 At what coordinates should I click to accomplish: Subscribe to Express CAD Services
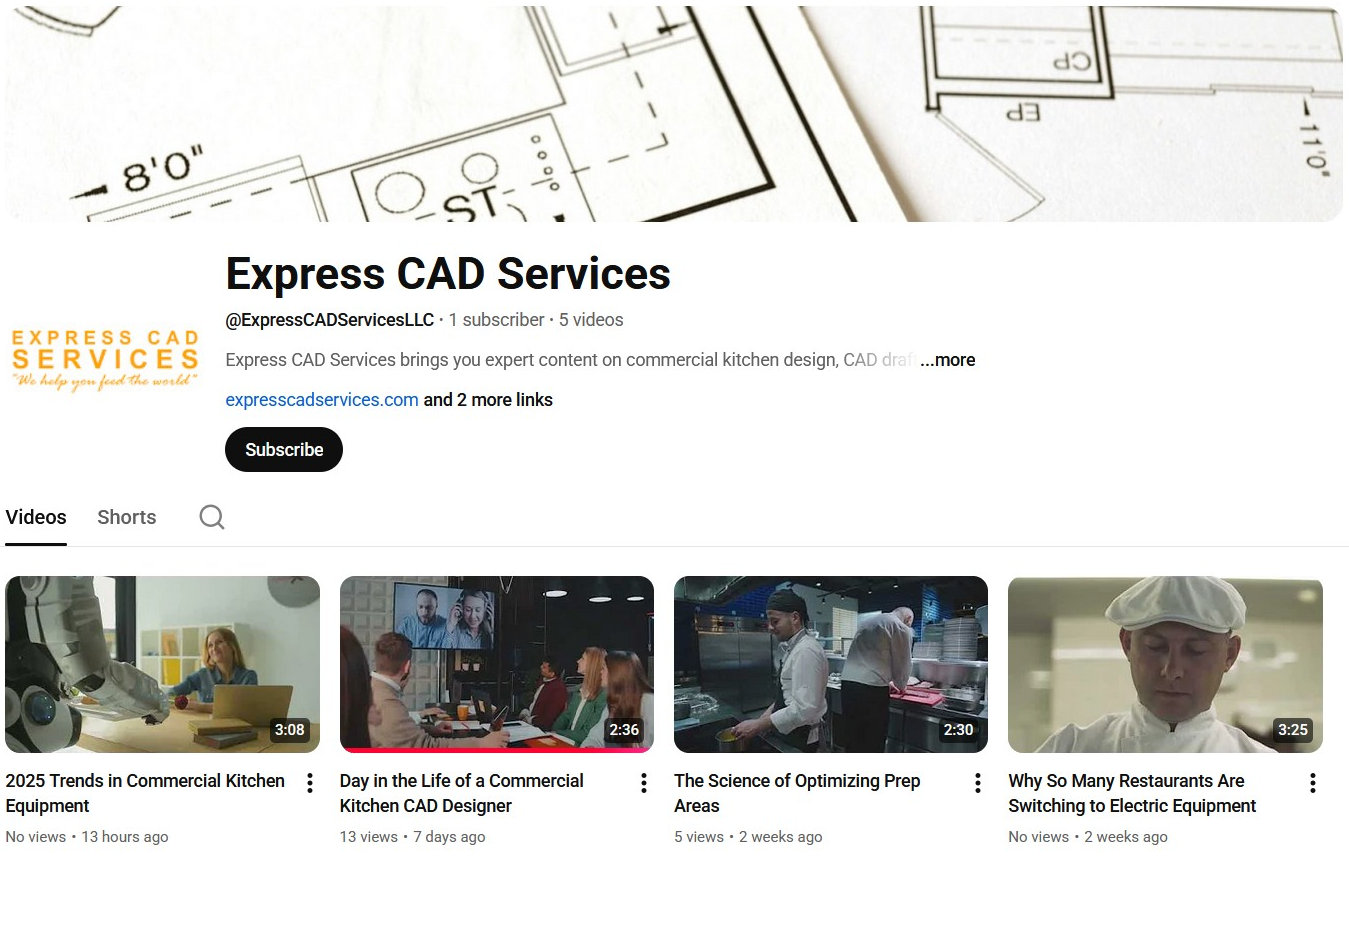point(283,449)
